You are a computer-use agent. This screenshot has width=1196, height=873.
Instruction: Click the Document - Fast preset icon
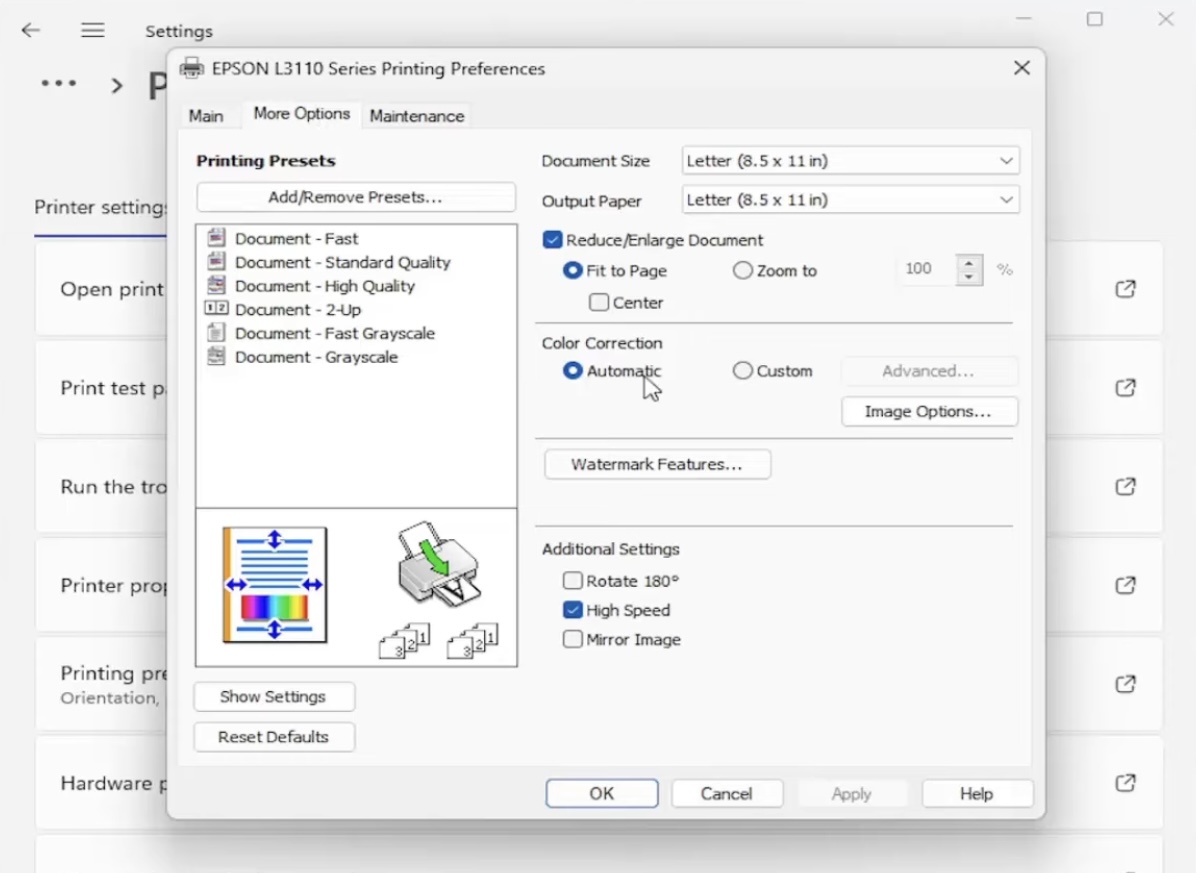217,238
